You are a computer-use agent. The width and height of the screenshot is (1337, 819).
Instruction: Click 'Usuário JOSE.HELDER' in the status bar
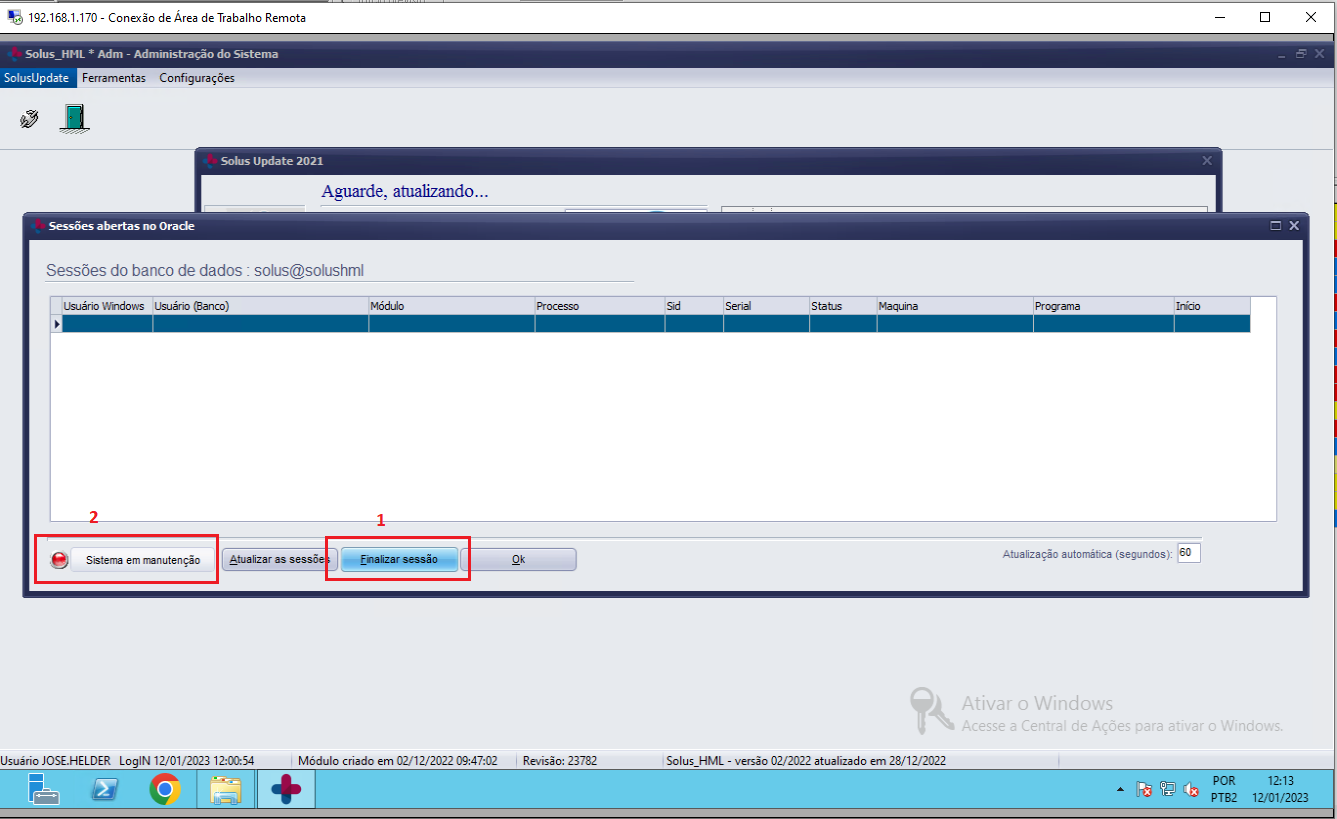[57, 761]
